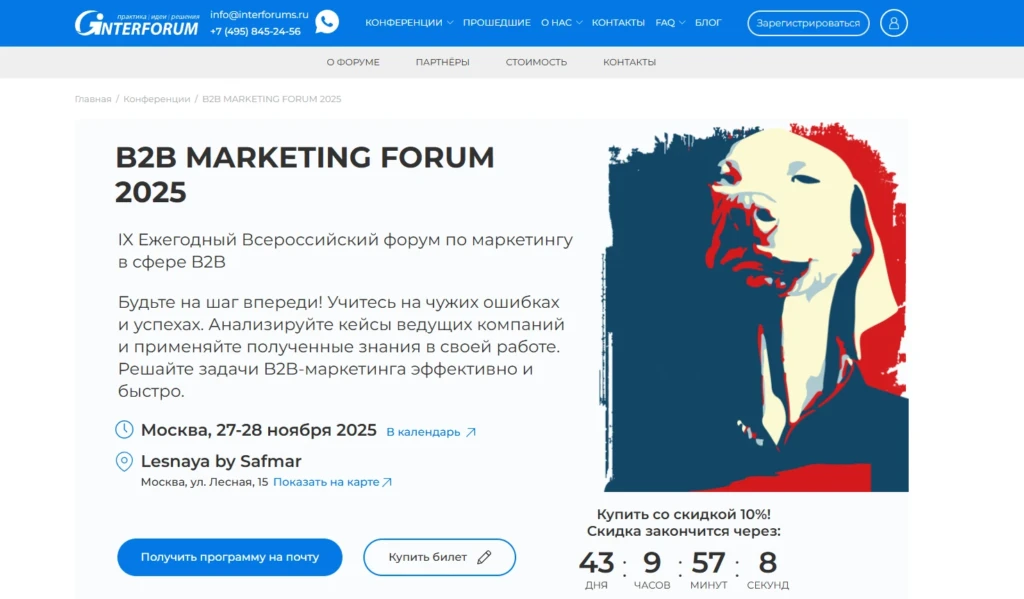The image size is (1024, 599).
Task: Click the countdown hours value 9
Action: click(x=652, y=562)
